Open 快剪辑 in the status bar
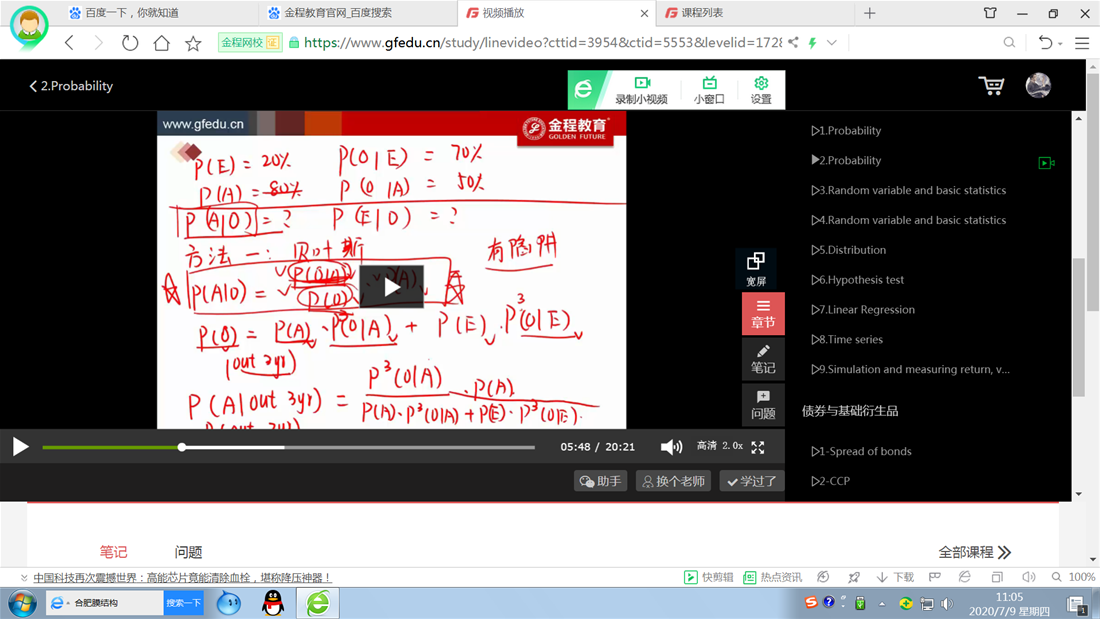 (x=709, y=577)
